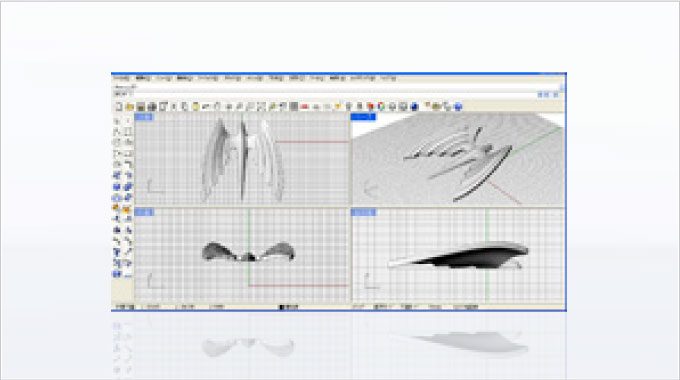Screen dimensions: 680x380
Task: Click the blue sphere Render icon
Action: [x=414, y=106]
